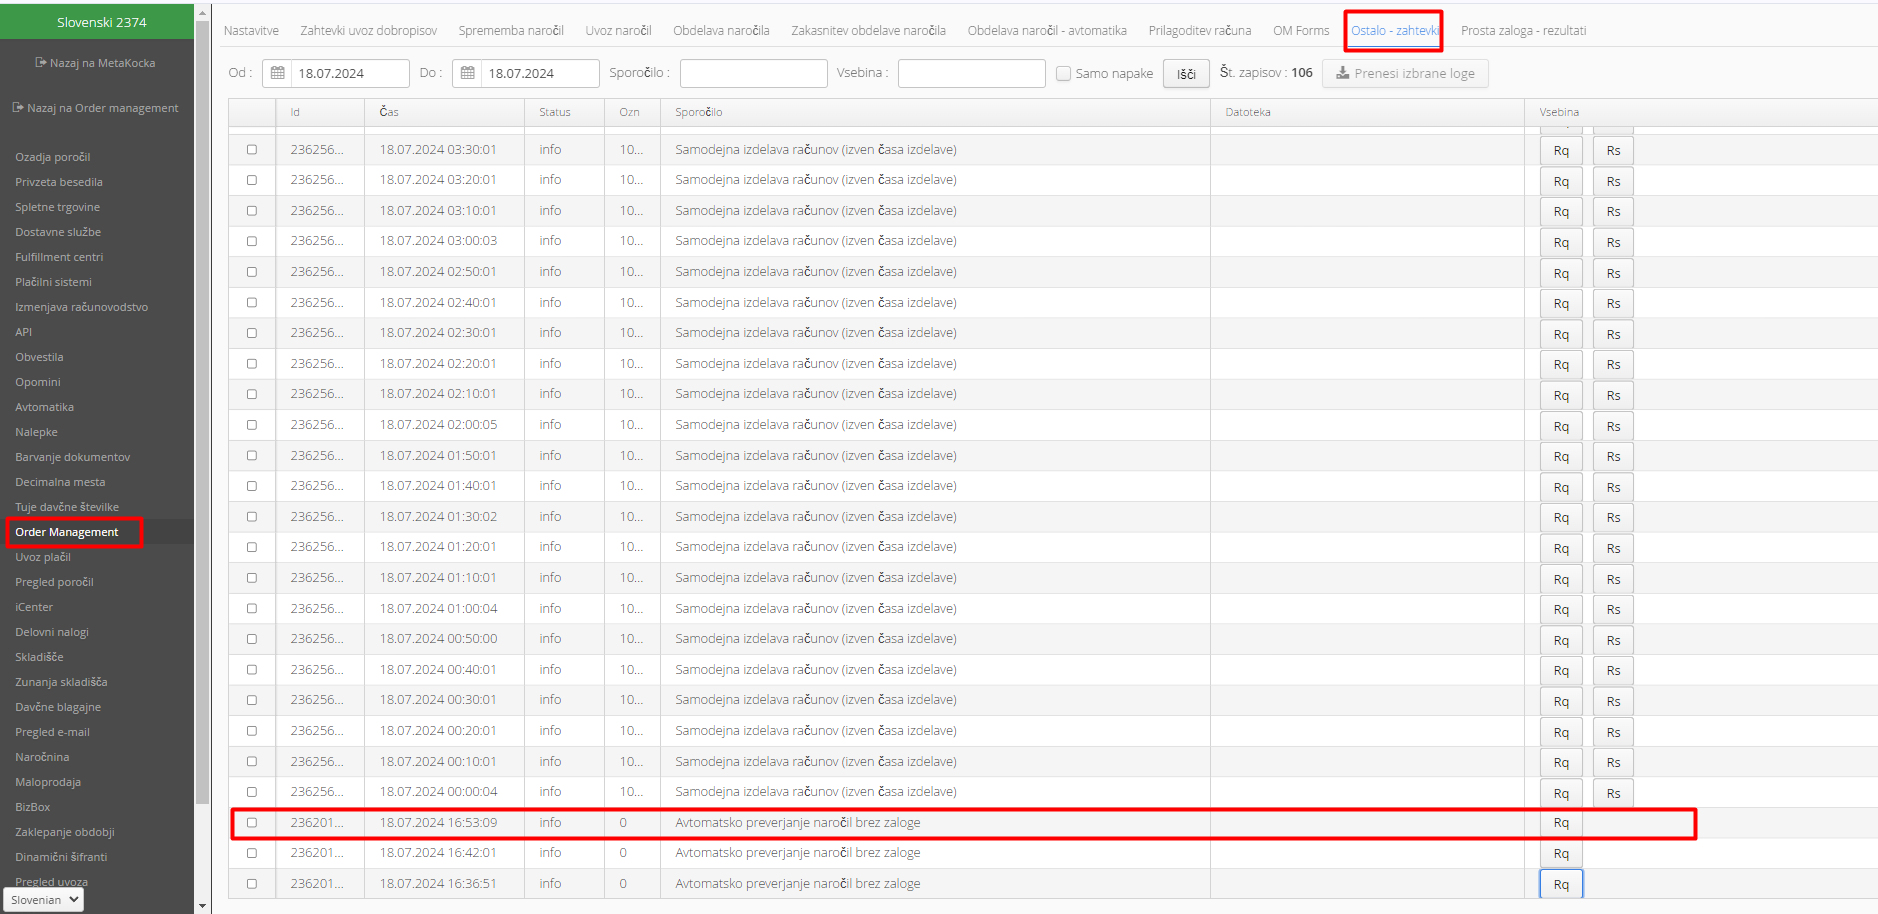
Task: Open Prosta zaloga - rezultati tab
Action: click(x=1523, y=31)
